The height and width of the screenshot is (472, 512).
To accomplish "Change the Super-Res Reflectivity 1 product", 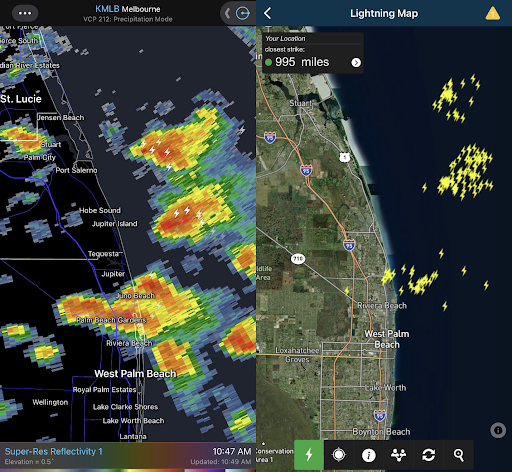I will pos(53,451).
